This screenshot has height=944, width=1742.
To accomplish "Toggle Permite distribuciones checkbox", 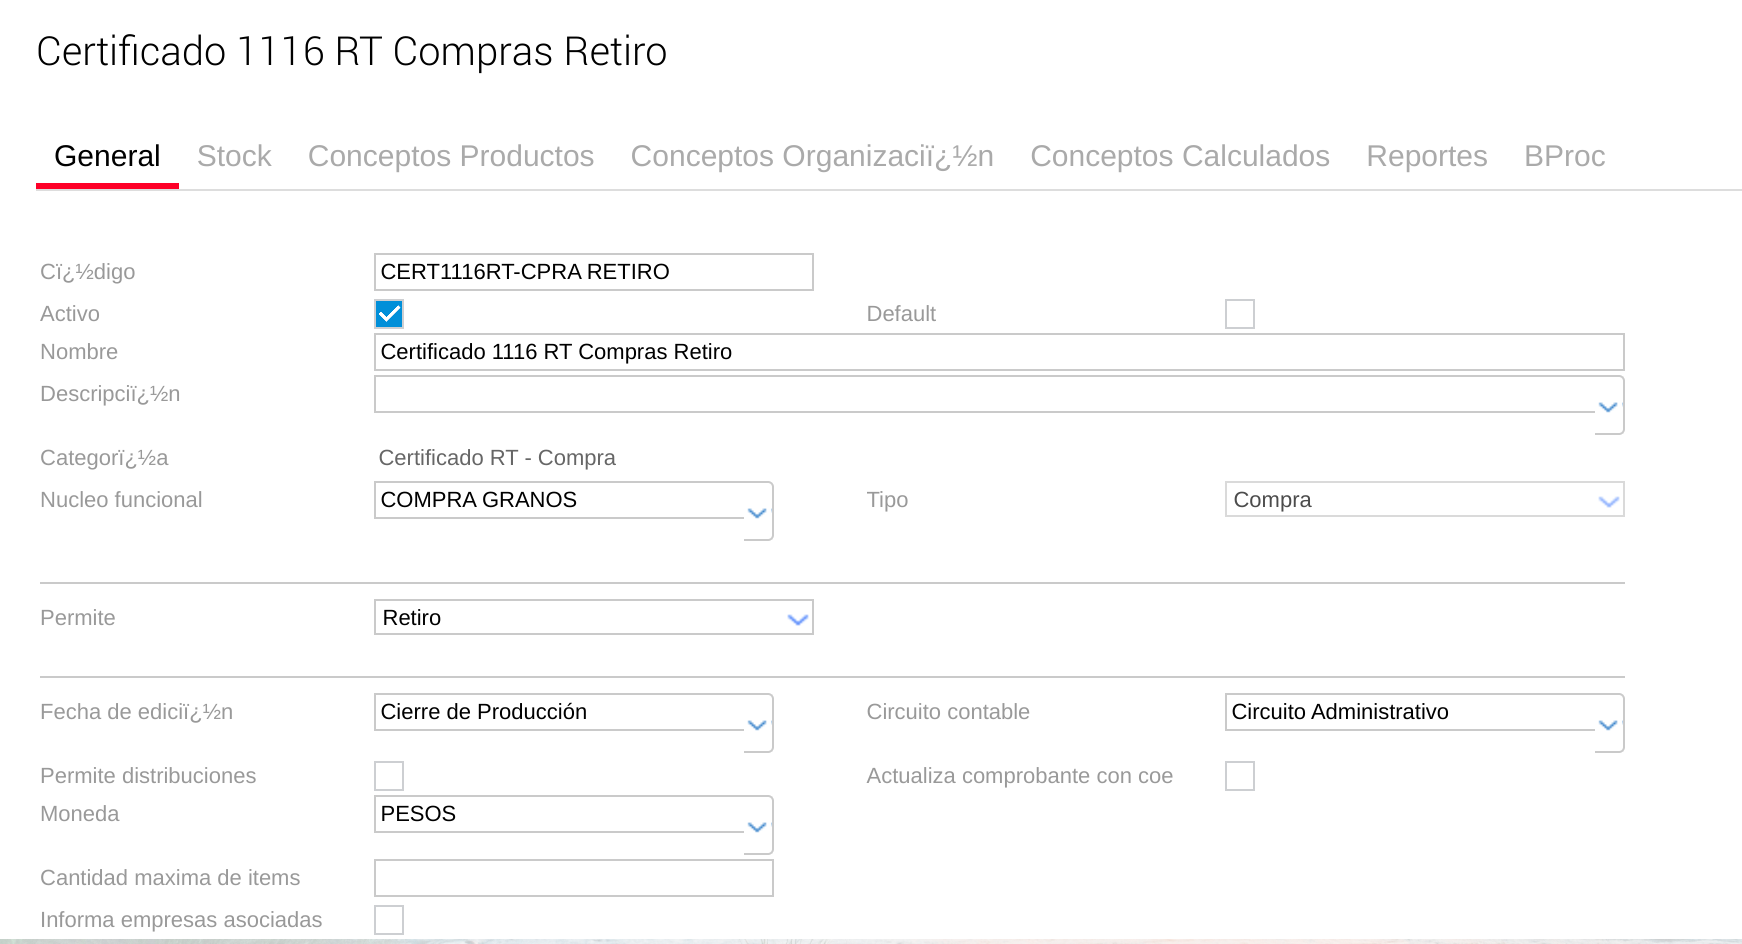I will pos(389,776).
